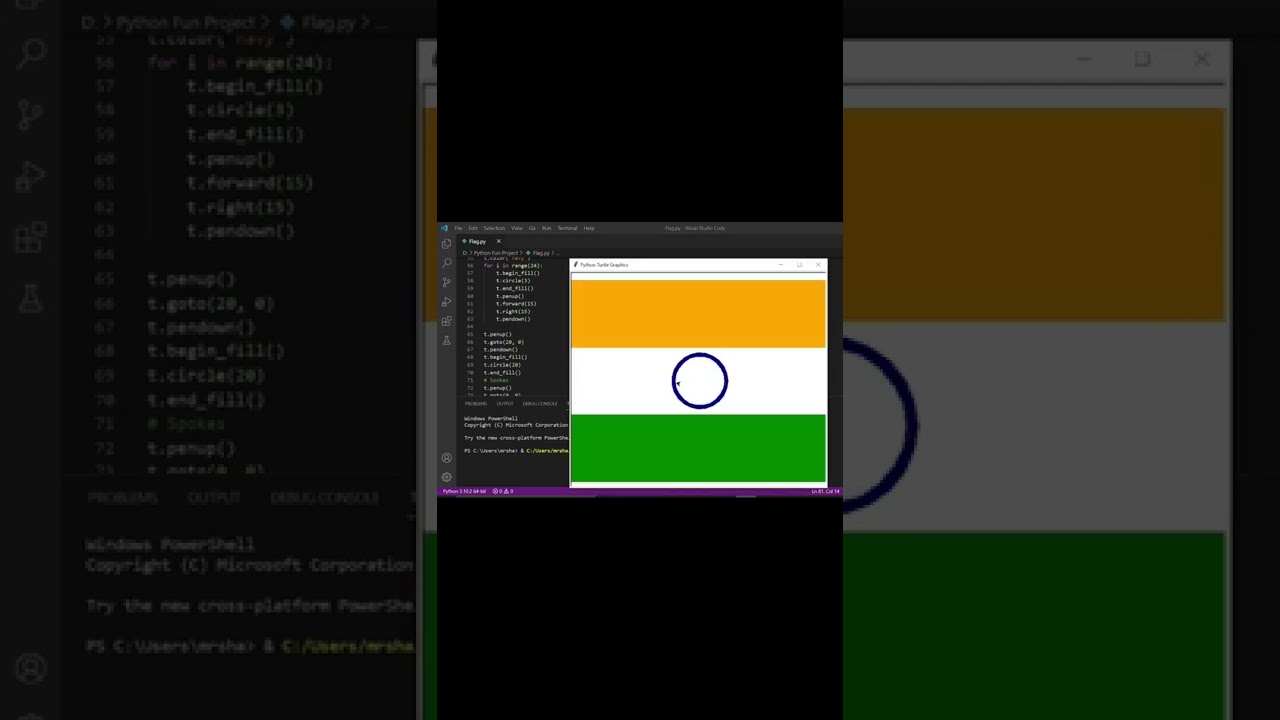The width and height of the screenshot is (1280, 720).
Task: Click 'Flag.py - Visual Studio Code' window title
Action: (x=695, y=228)
